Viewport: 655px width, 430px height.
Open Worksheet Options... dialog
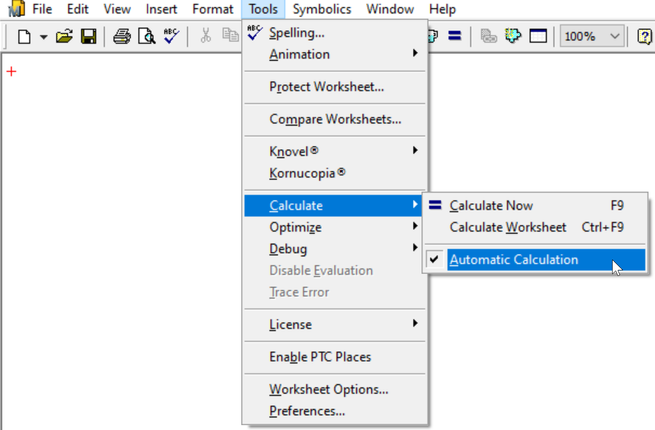[328, 389]
